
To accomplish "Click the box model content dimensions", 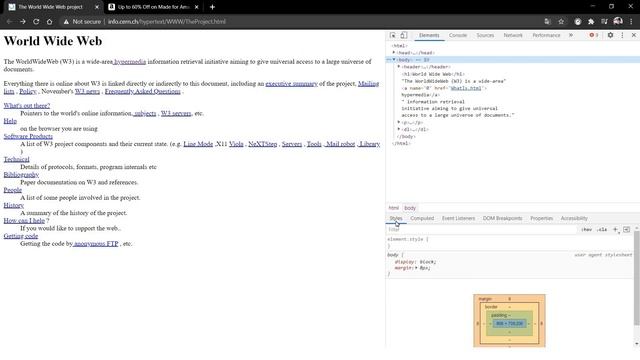I will pyautogui.click(x=509, y=323).
